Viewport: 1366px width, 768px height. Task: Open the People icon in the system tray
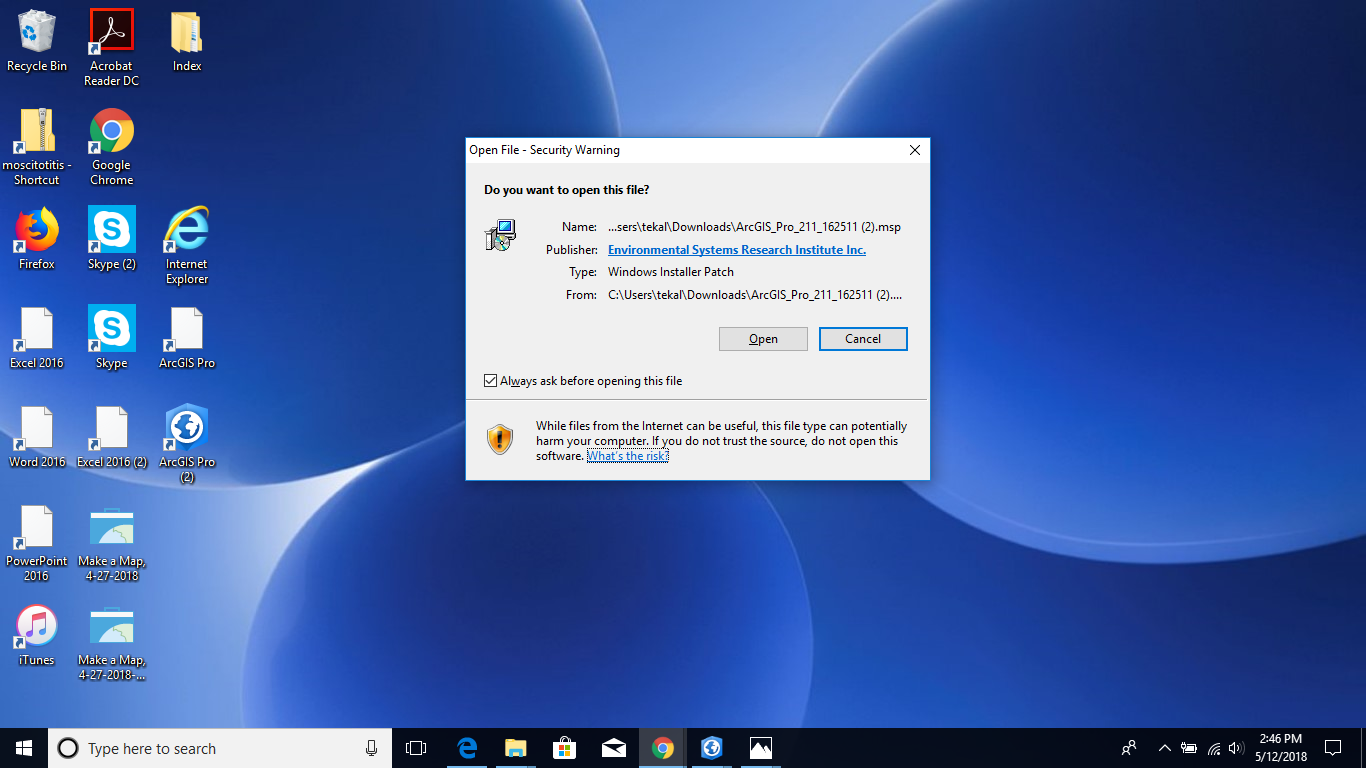tap(1129, 748)
